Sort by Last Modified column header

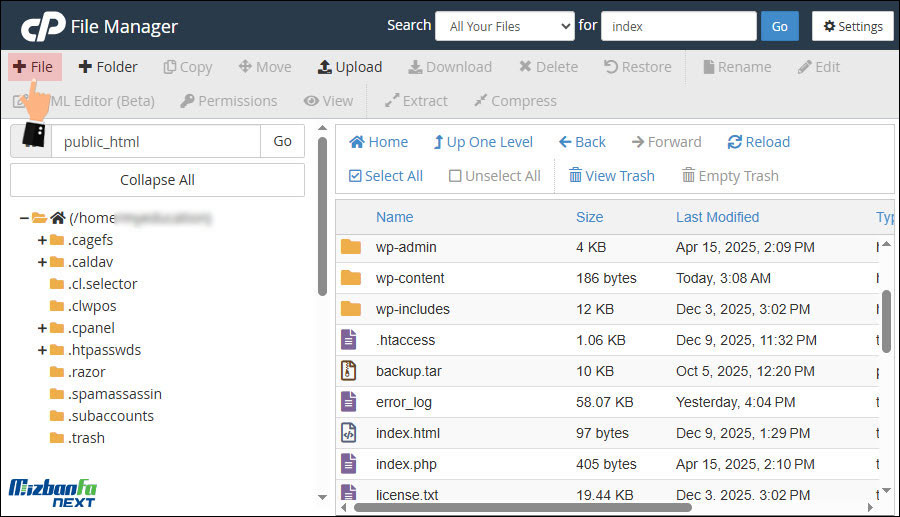coord(717,217)
